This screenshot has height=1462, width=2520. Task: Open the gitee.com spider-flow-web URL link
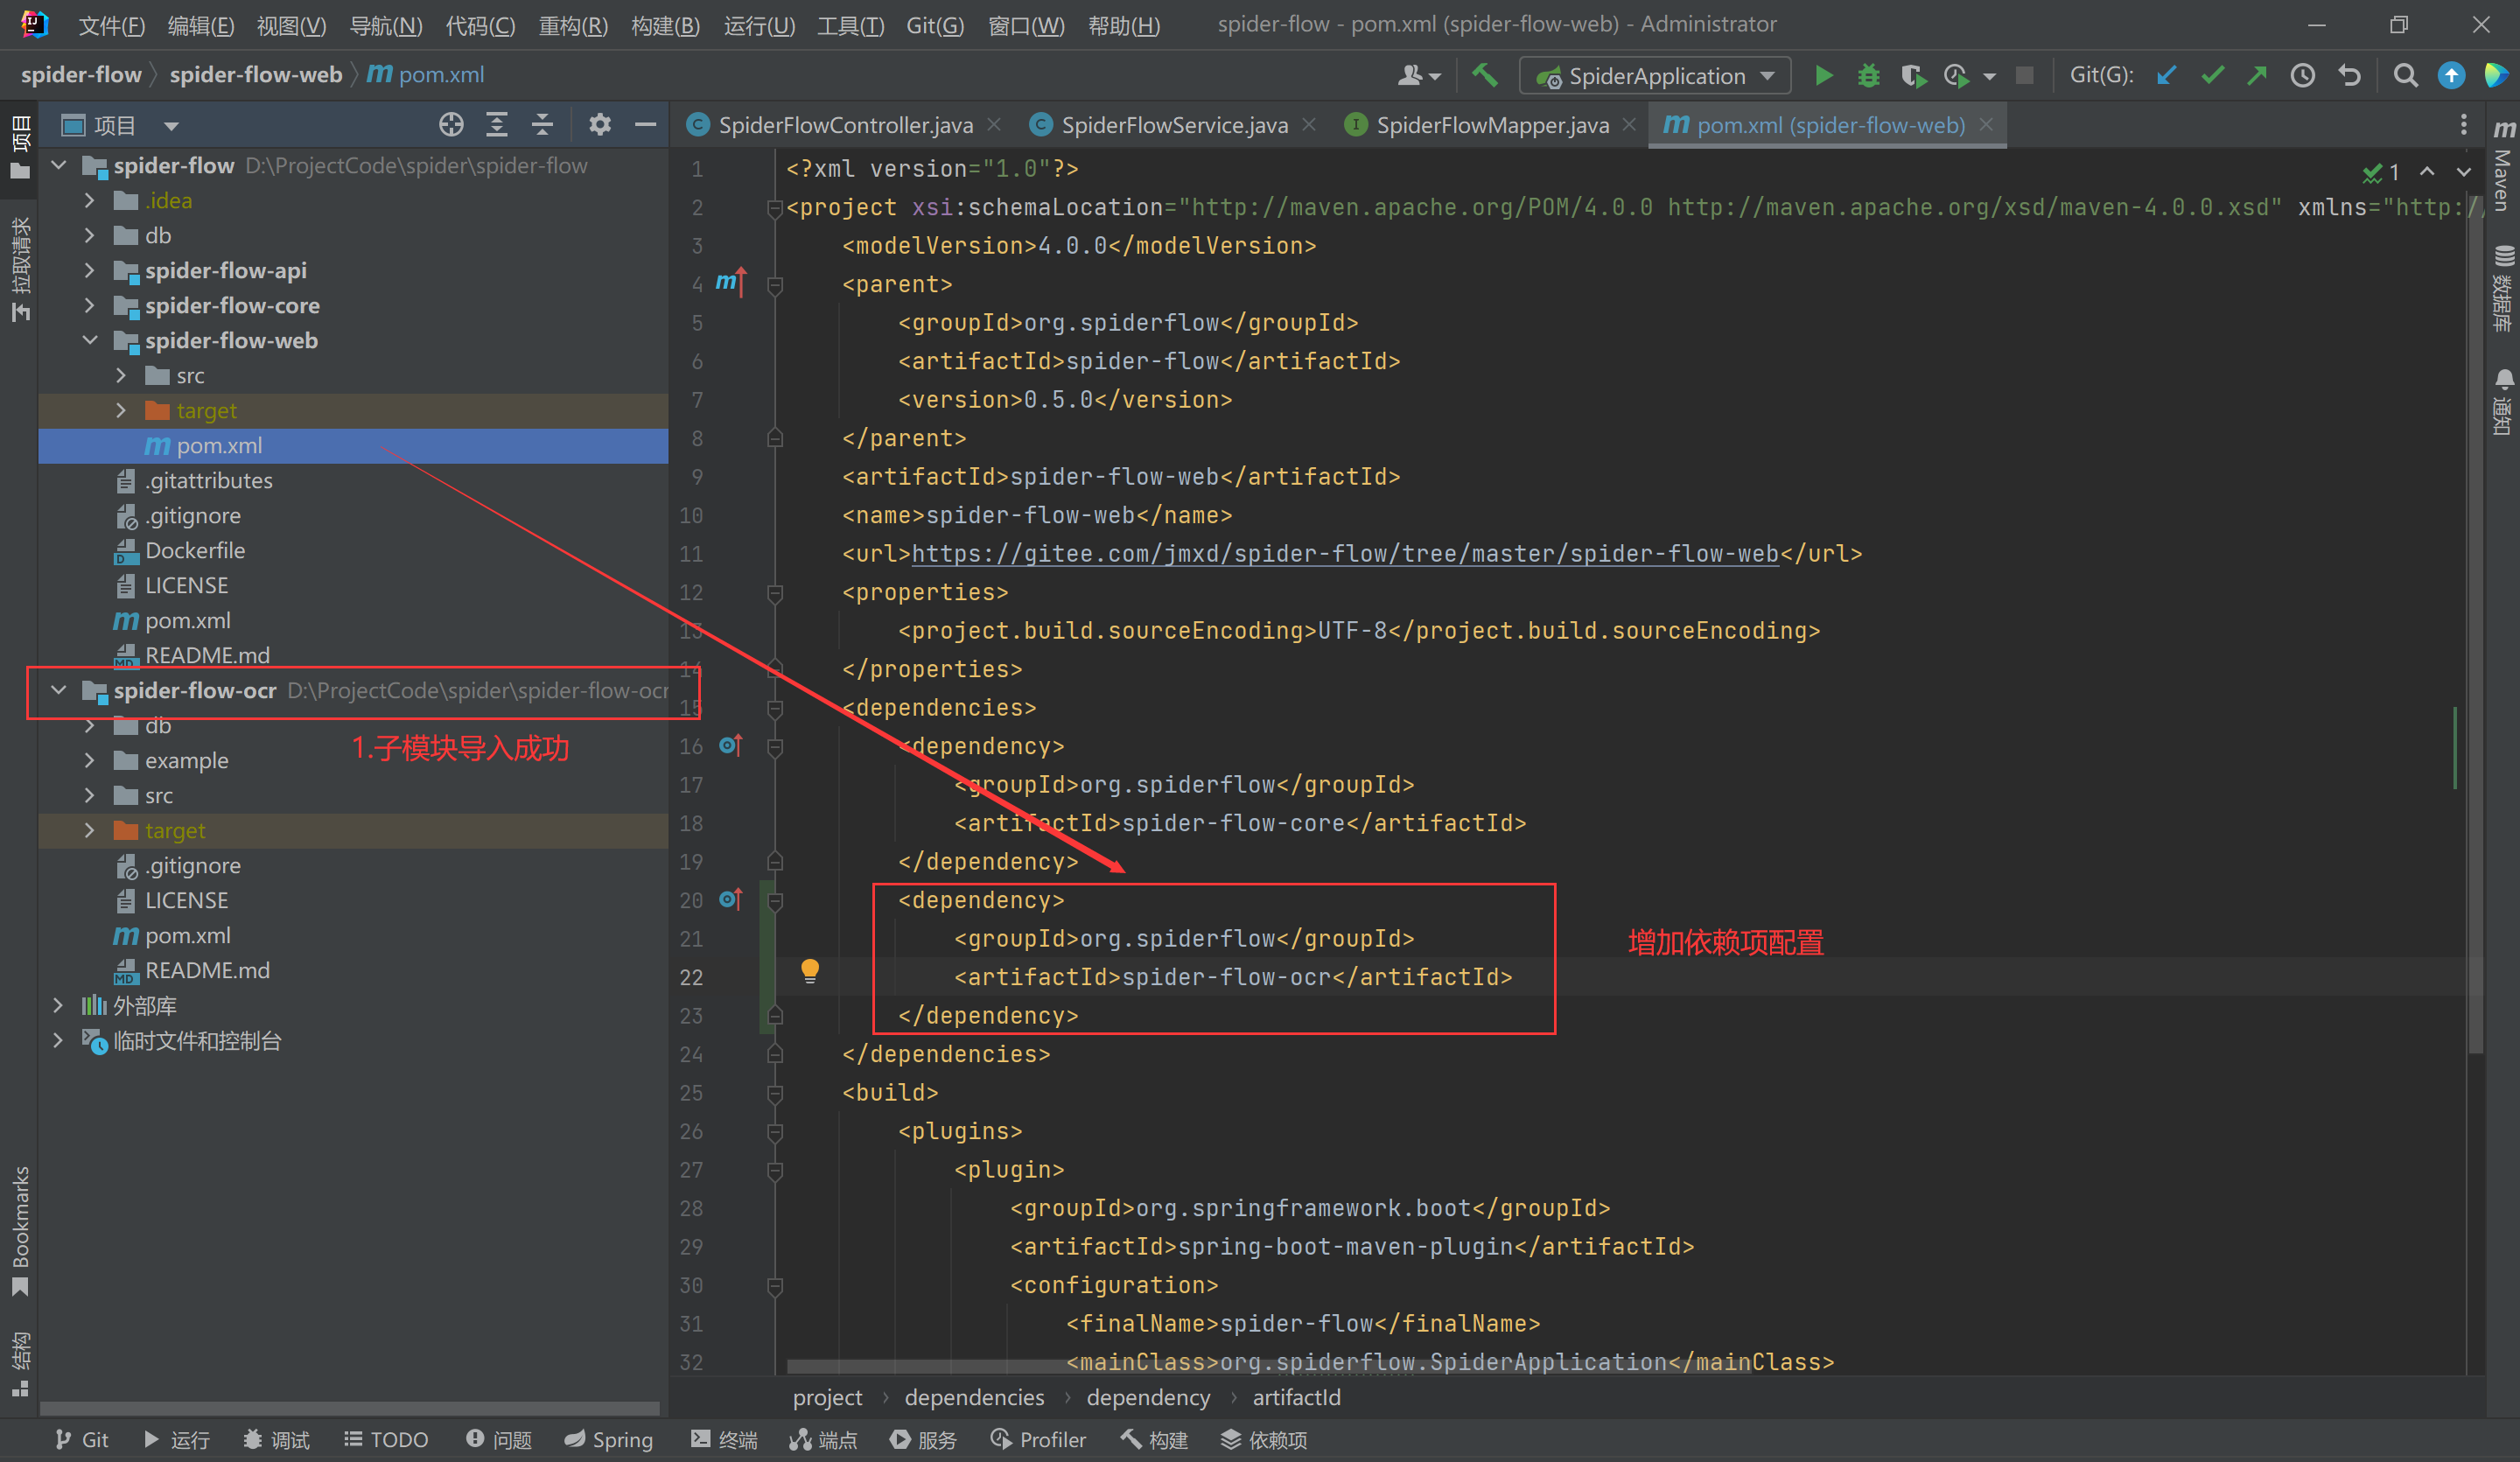point(1345,553)
